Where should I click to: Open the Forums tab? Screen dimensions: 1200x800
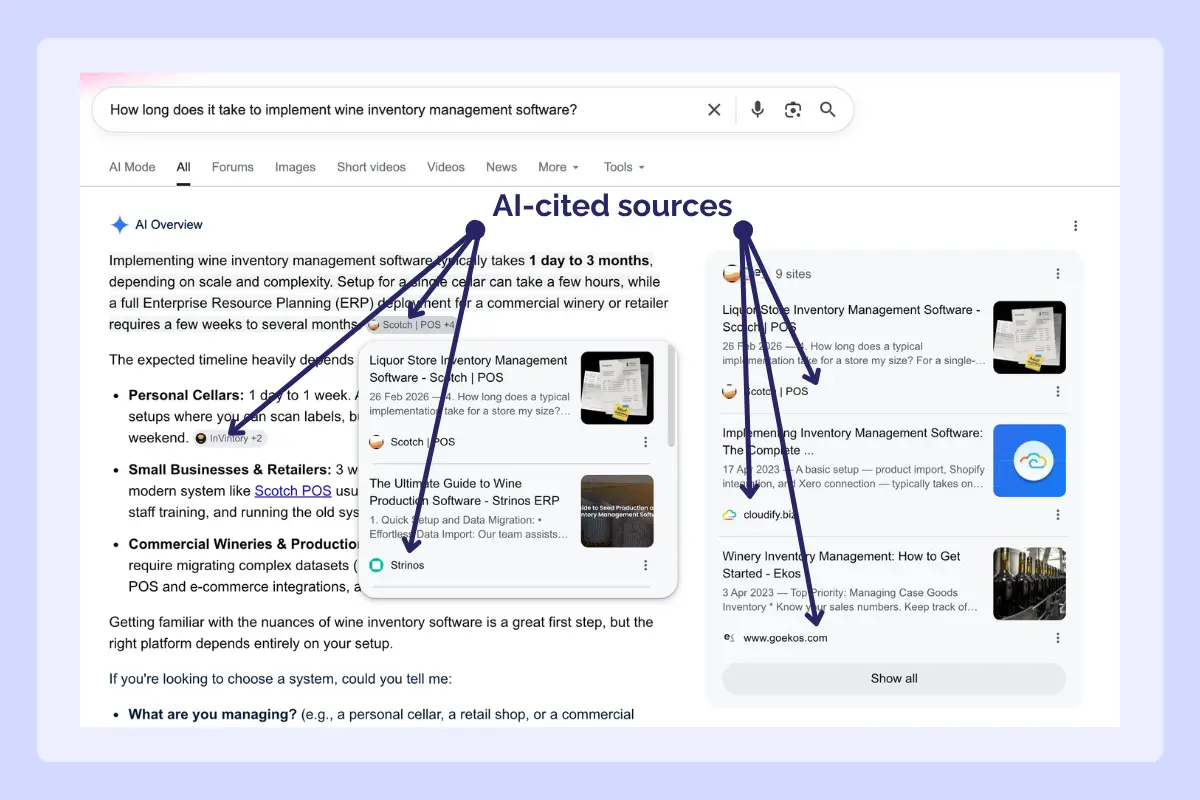coord(233,167)
